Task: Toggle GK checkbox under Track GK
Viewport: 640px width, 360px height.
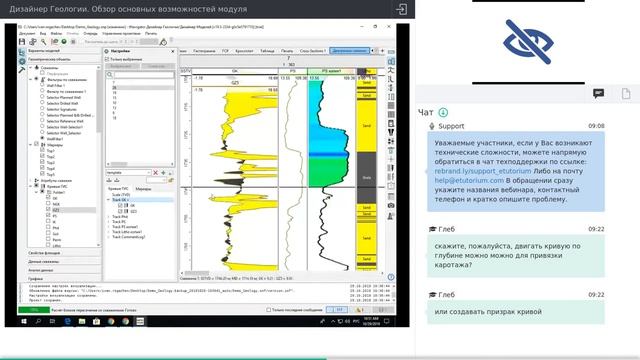Action: (x=120, y=206)
